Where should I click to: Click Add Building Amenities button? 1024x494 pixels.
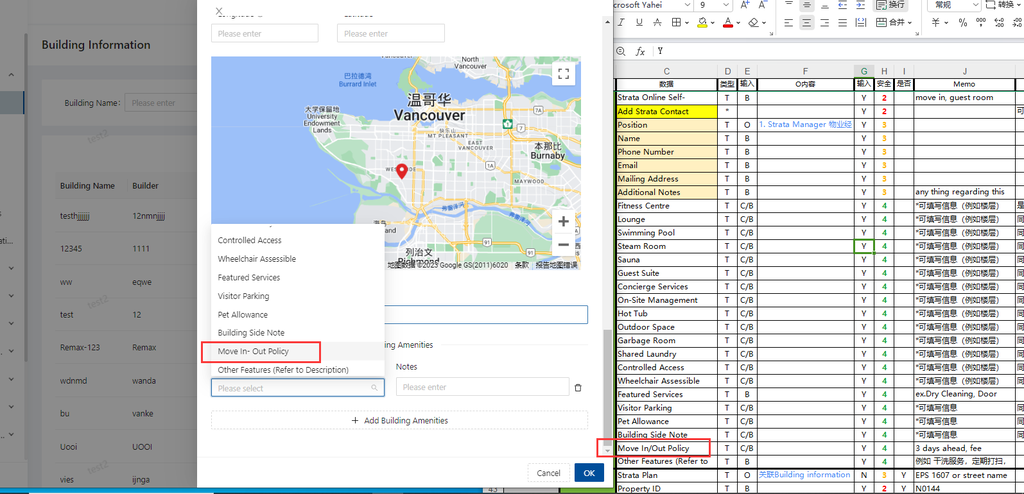pyautogui.click(x=399, y=421)
